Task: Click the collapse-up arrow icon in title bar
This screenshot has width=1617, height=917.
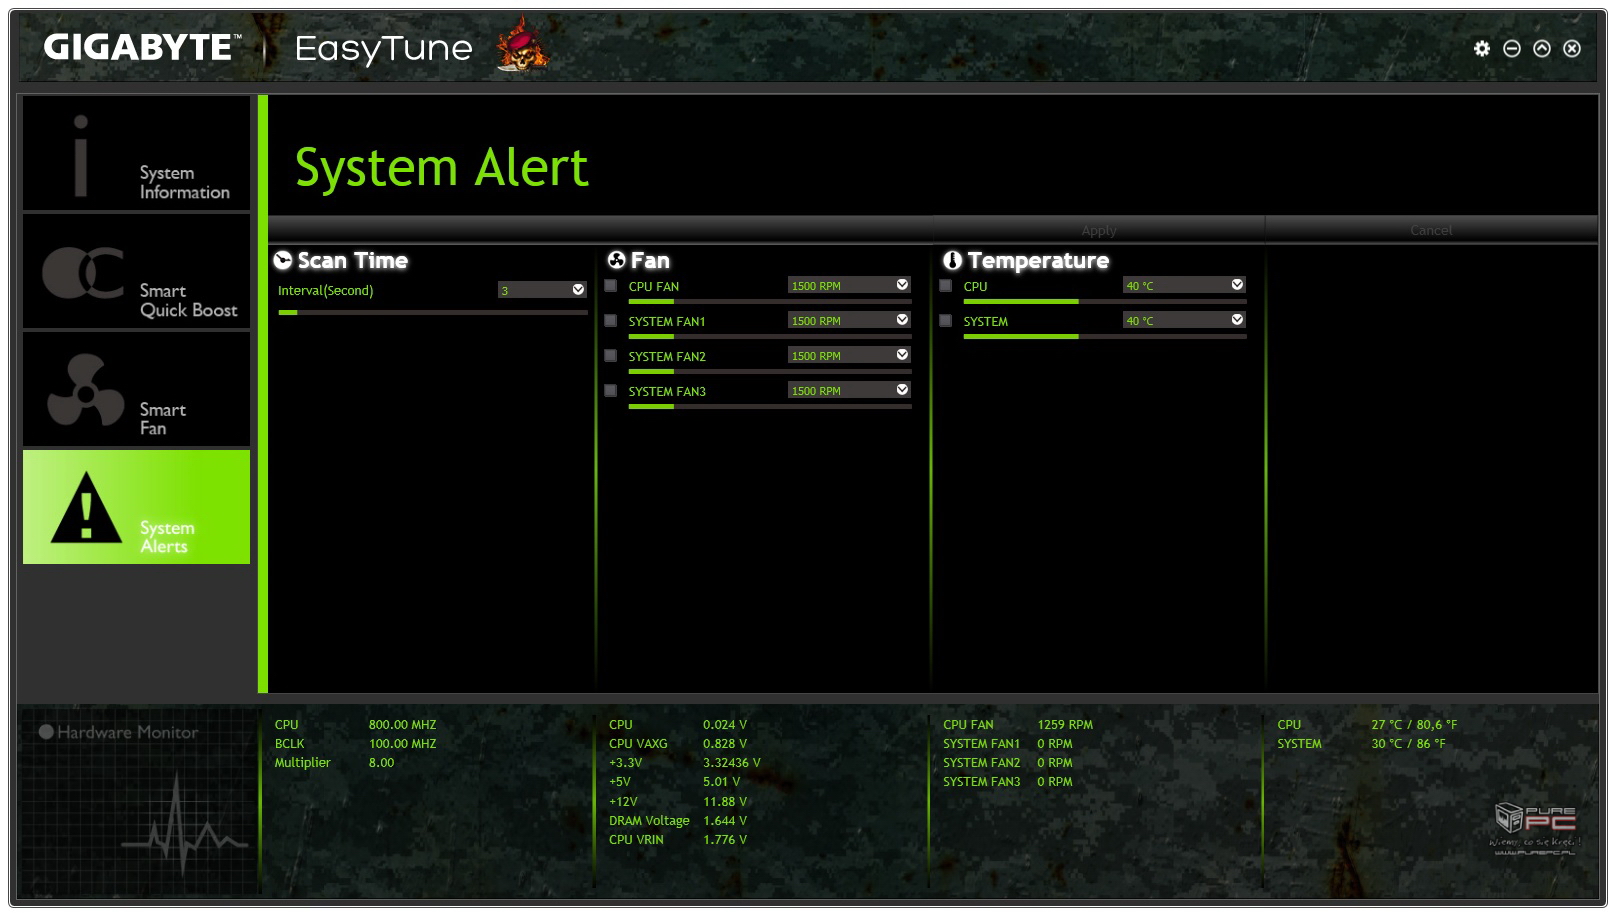Action: point(1542,48)
